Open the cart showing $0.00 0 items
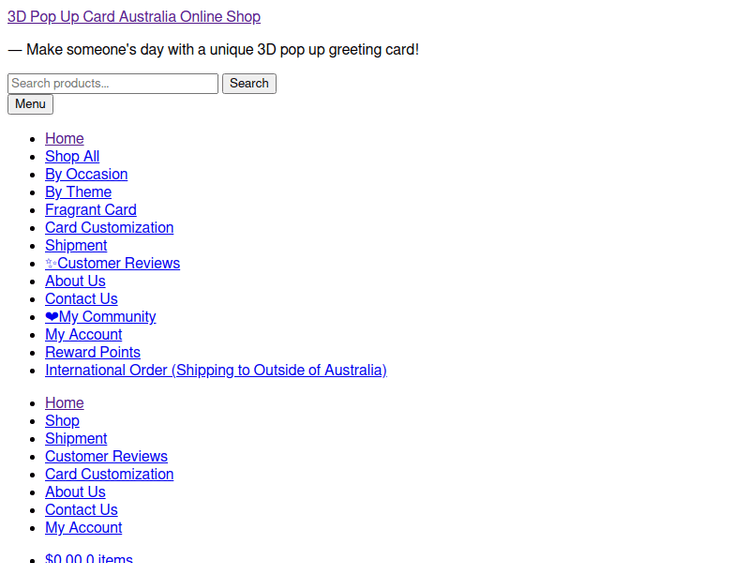The width and height of the screenshot is (750, 563). tap(89, 557)
